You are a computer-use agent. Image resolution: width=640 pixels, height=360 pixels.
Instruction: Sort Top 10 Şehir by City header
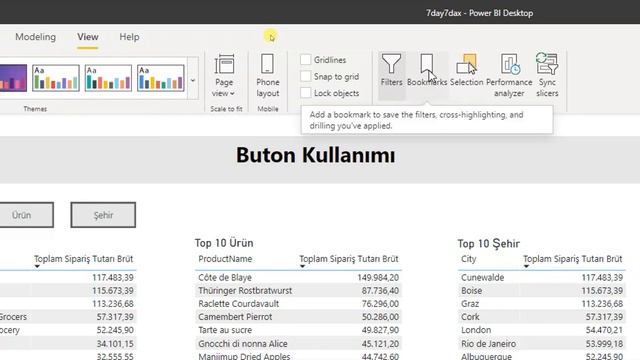(469, 259)
